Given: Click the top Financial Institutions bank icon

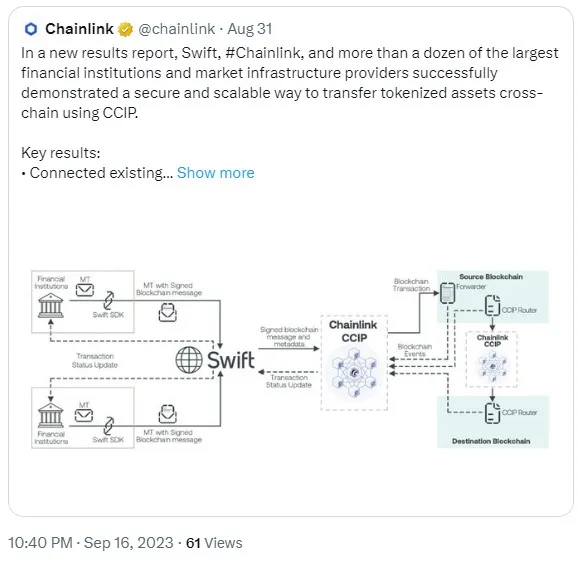Looking at the screenshot, I should pos(51,306).
